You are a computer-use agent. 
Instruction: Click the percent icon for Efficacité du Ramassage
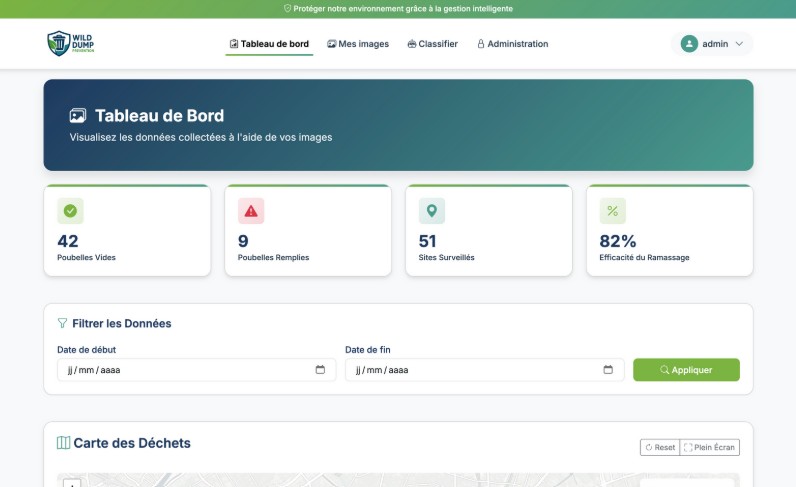tap(612, 211)
